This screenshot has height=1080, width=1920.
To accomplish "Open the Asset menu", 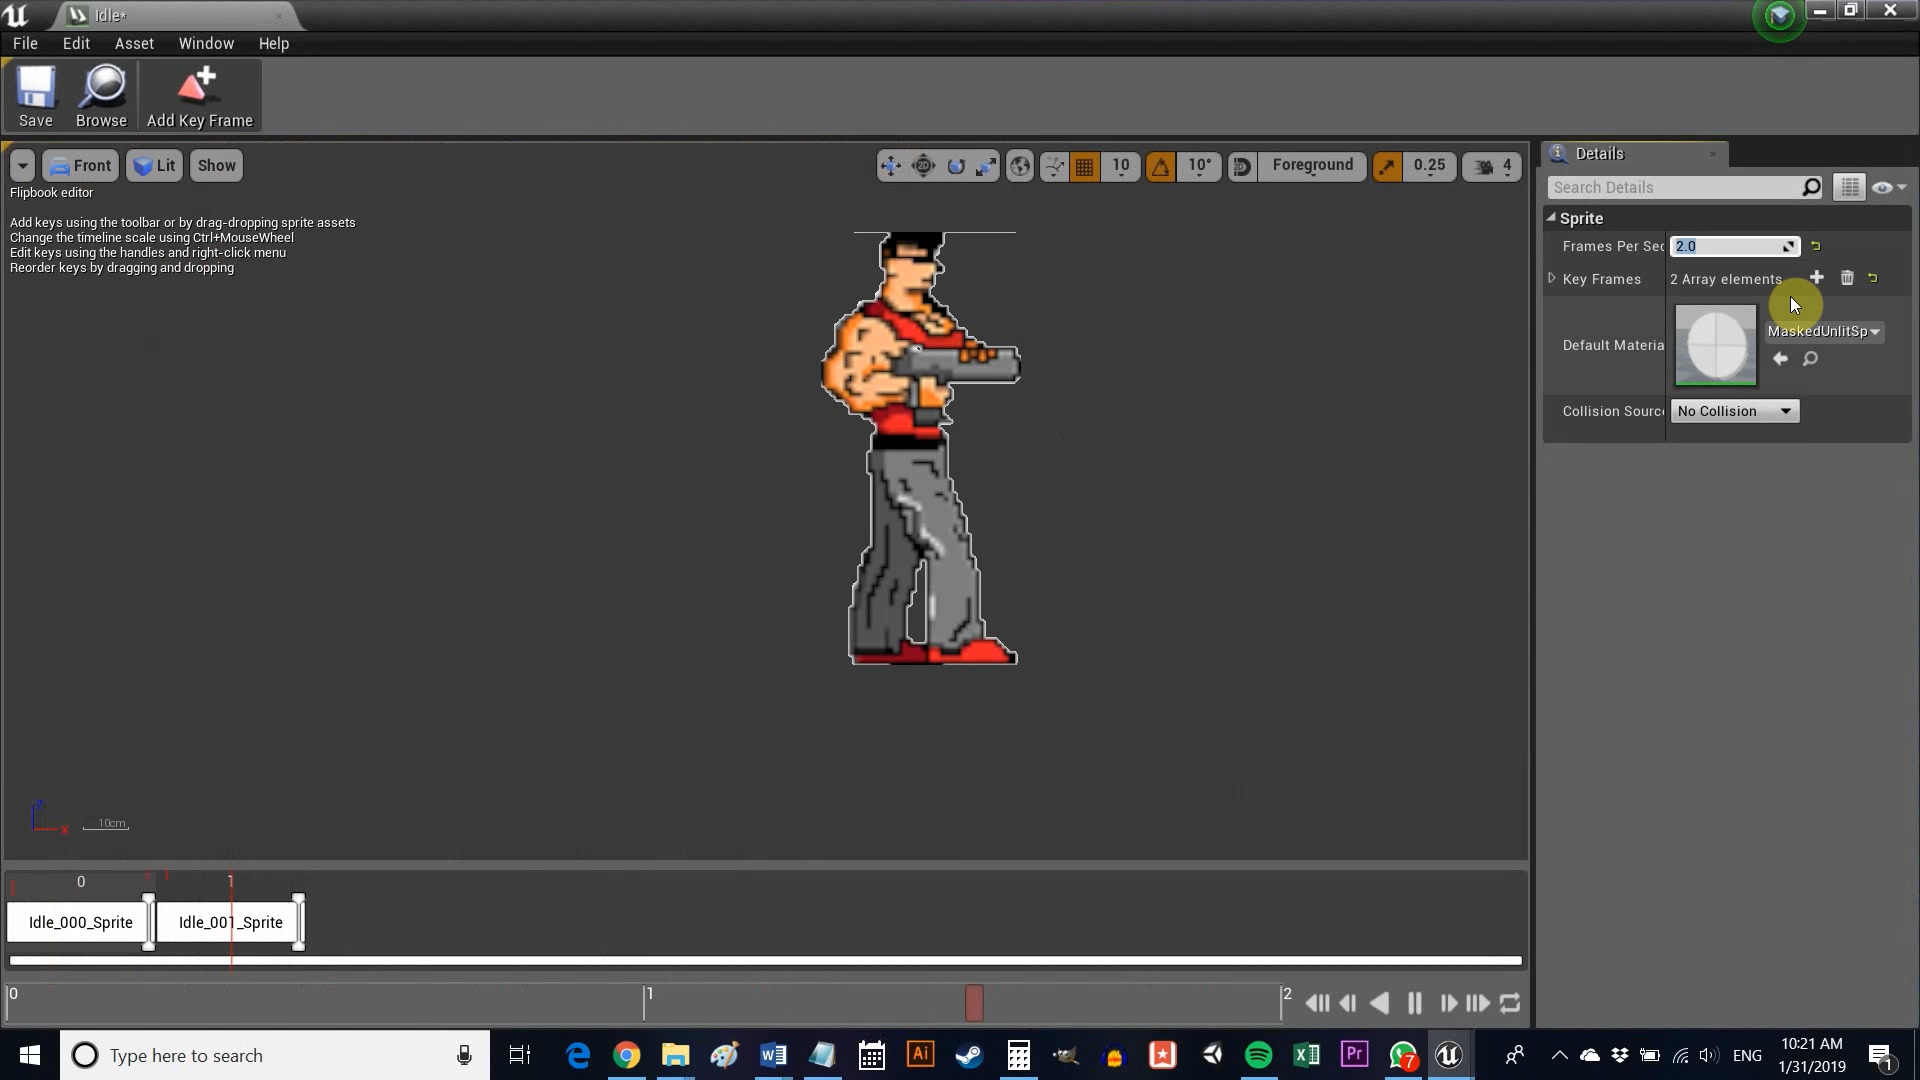I will [134, 43].
